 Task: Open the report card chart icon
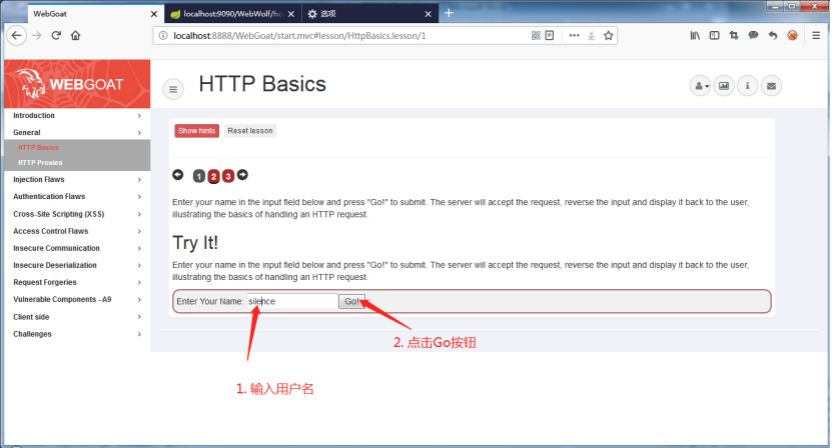tap(724, 86)
